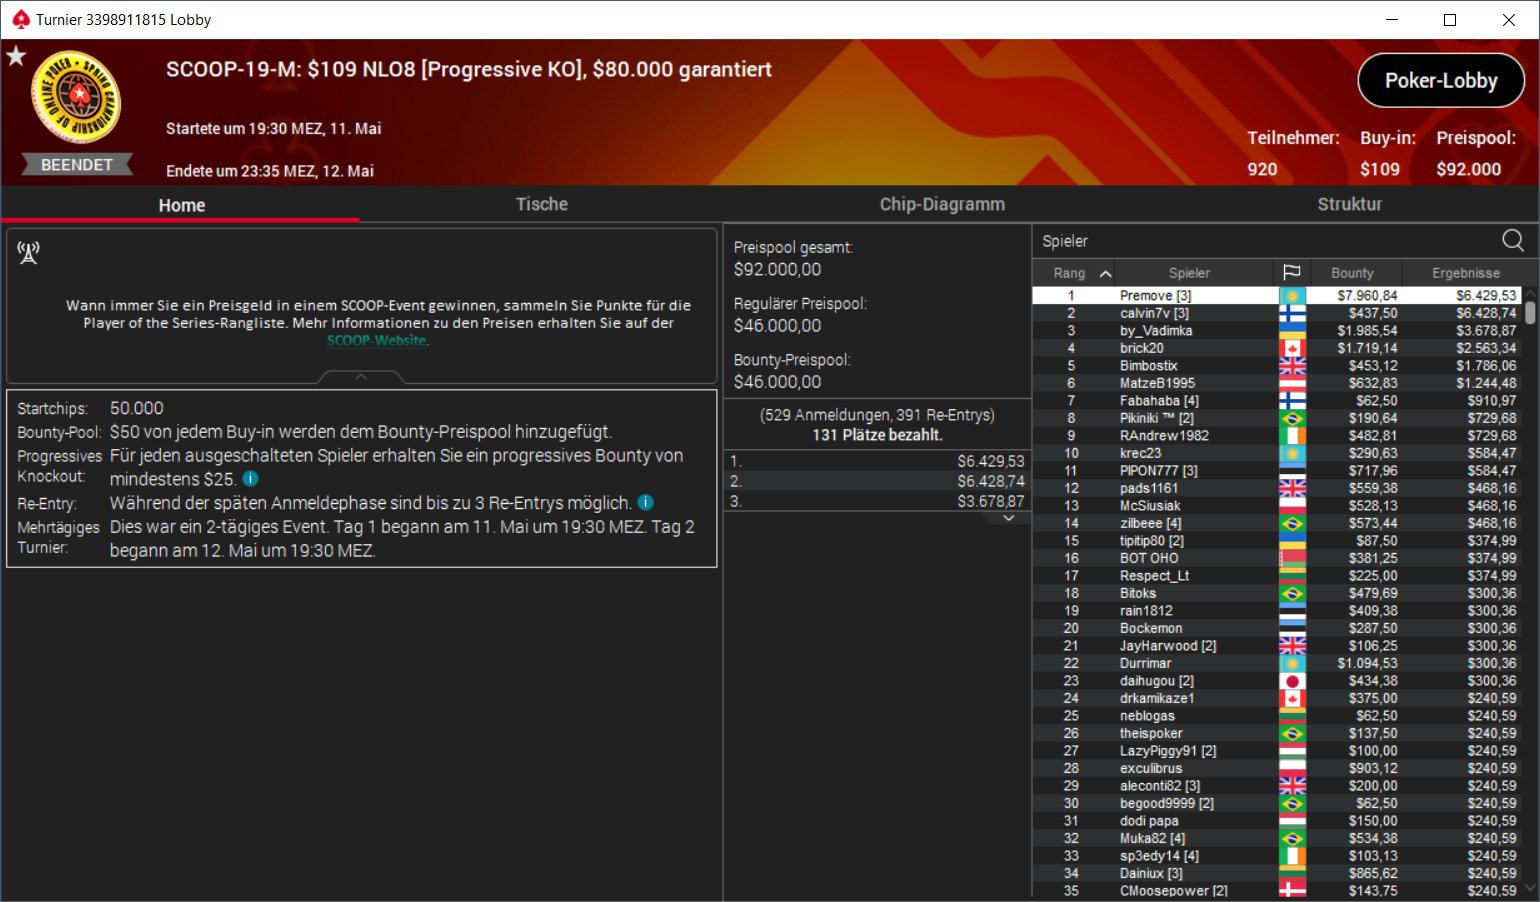Image resolution: width=1540 pixels, height=902 pixels.
Task: Open the Chip-Diagramm tab
Action: (x=942, y=204)
